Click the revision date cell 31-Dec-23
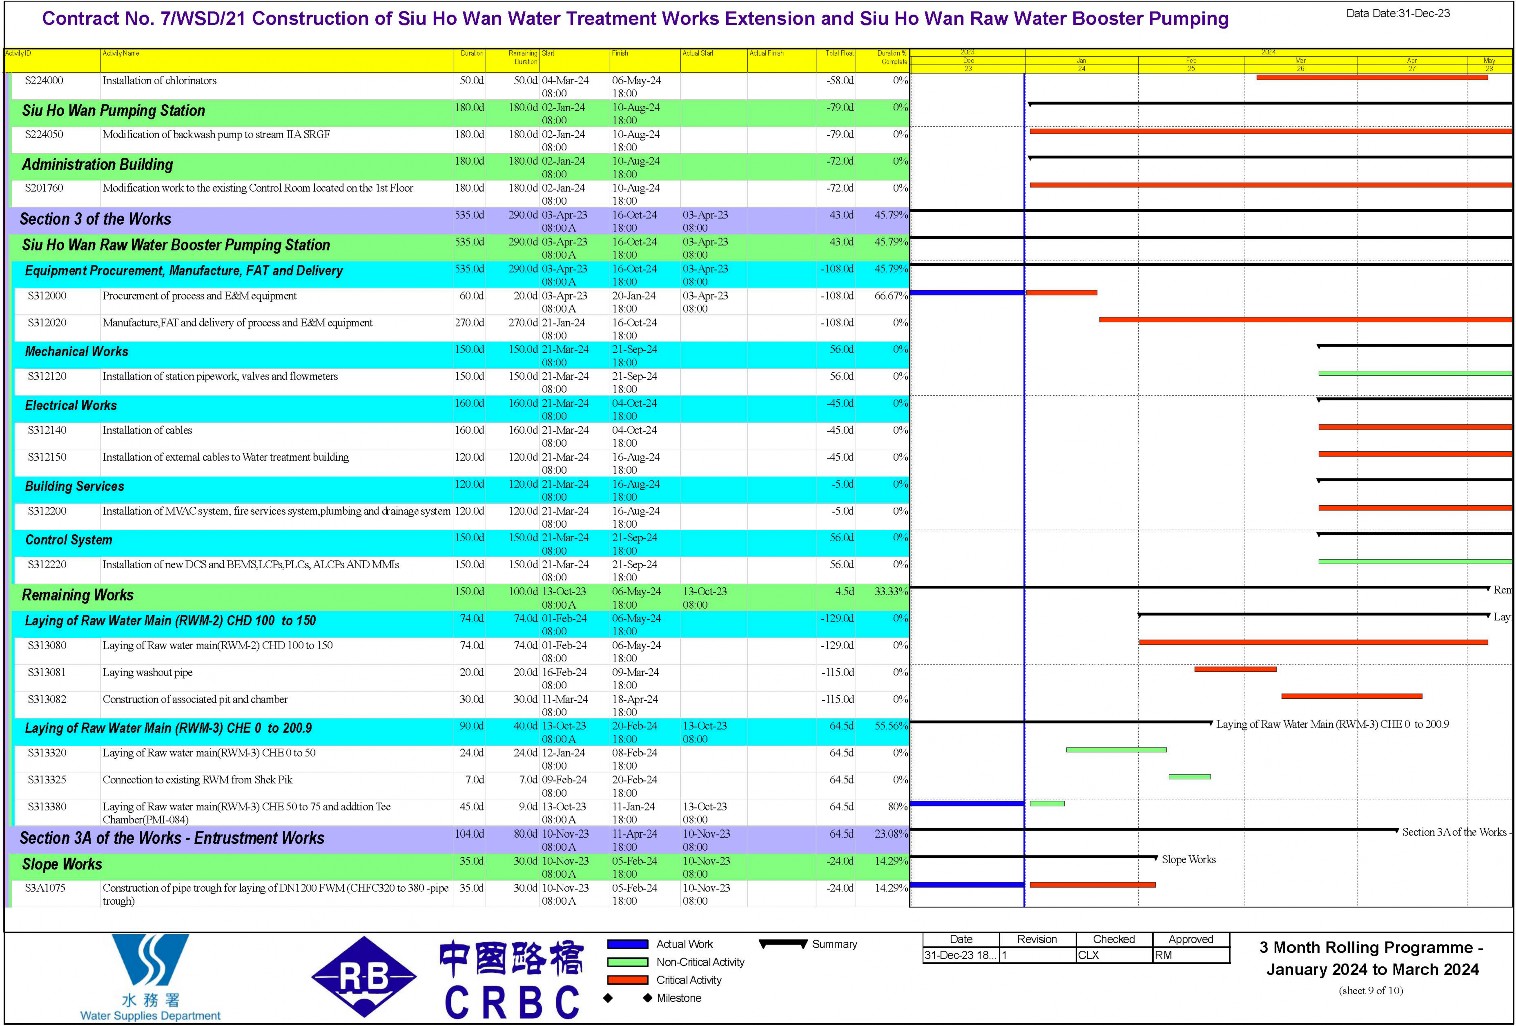1516x1026 pixels. point(960,955)
